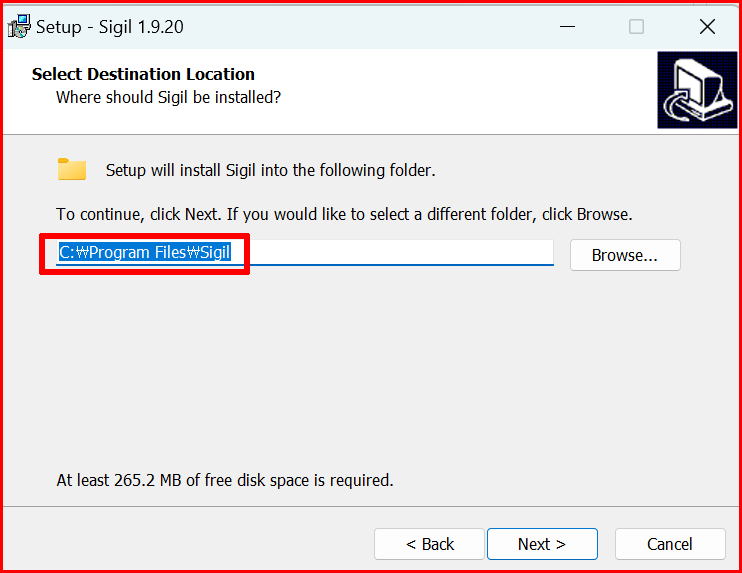The height and width of the screenshot is (573, 742).
Task: Click the "To continue, click Next" instruction text
Action: [344, 214]
